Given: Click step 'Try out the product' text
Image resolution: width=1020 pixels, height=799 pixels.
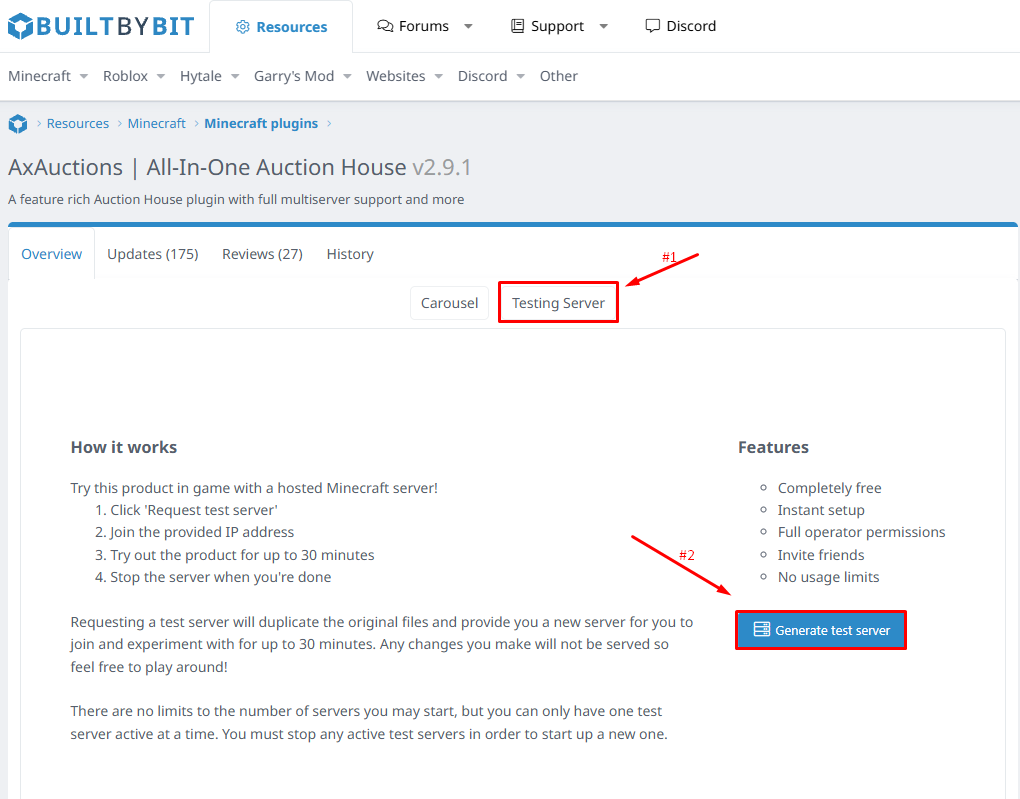Looking at the screenshot, I should (x=242, y=555).
